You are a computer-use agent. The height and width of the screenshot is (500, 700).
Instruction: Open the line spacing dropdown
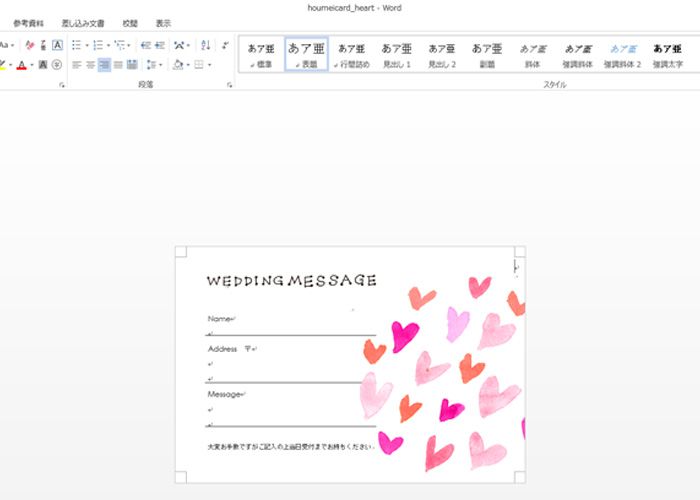pyautogui.click(x=151, y=65)
